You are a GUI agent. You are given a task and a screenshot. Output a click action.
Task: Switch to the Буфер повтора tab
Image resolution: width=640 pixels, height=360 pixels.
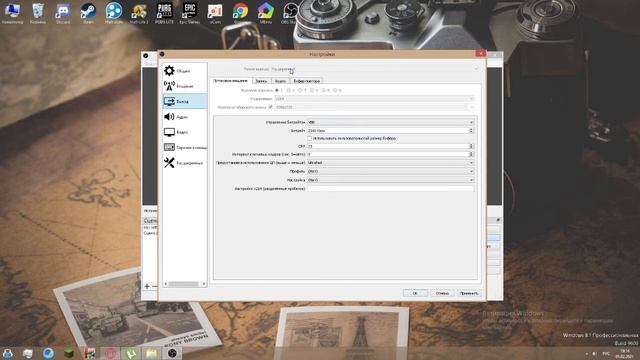coord(307,81)
